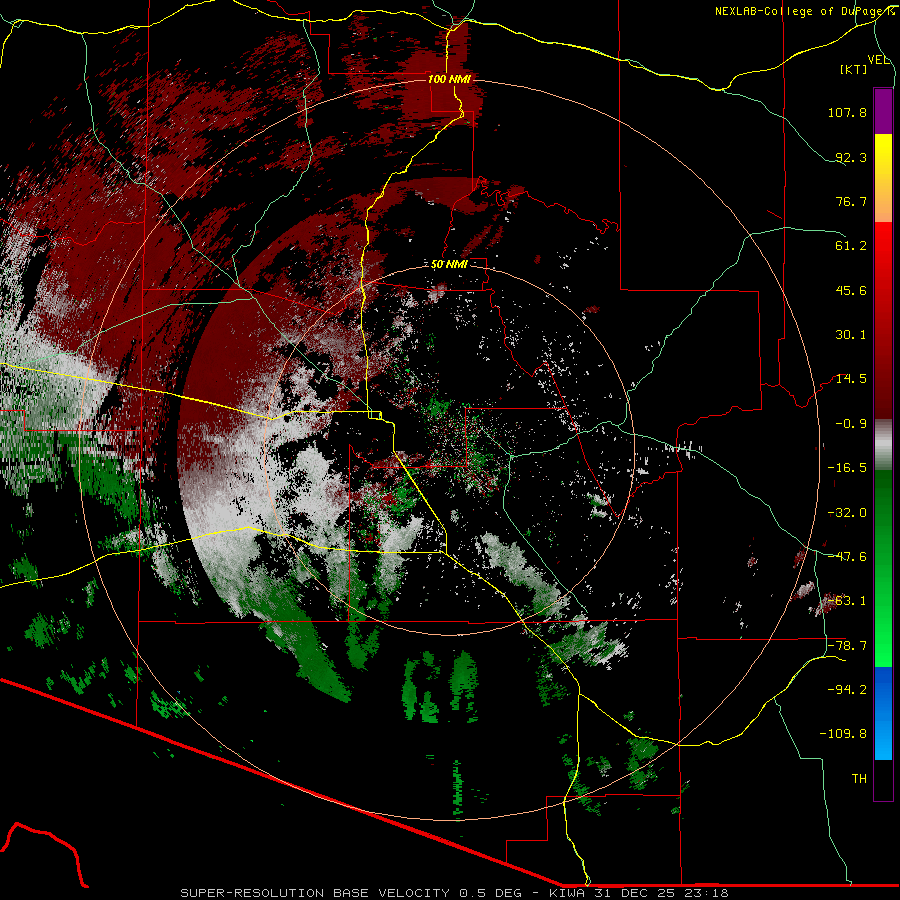This screenshot has height=900, width=900.
Task: Click the 50 NMI range ring label
Action: (x=449, y=264)
